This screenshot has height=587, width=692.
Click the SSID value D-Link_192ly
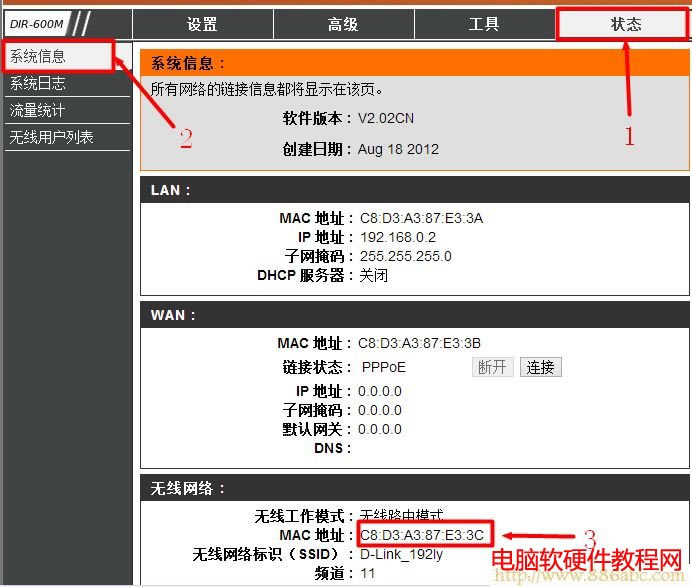(x=402, y=554)
